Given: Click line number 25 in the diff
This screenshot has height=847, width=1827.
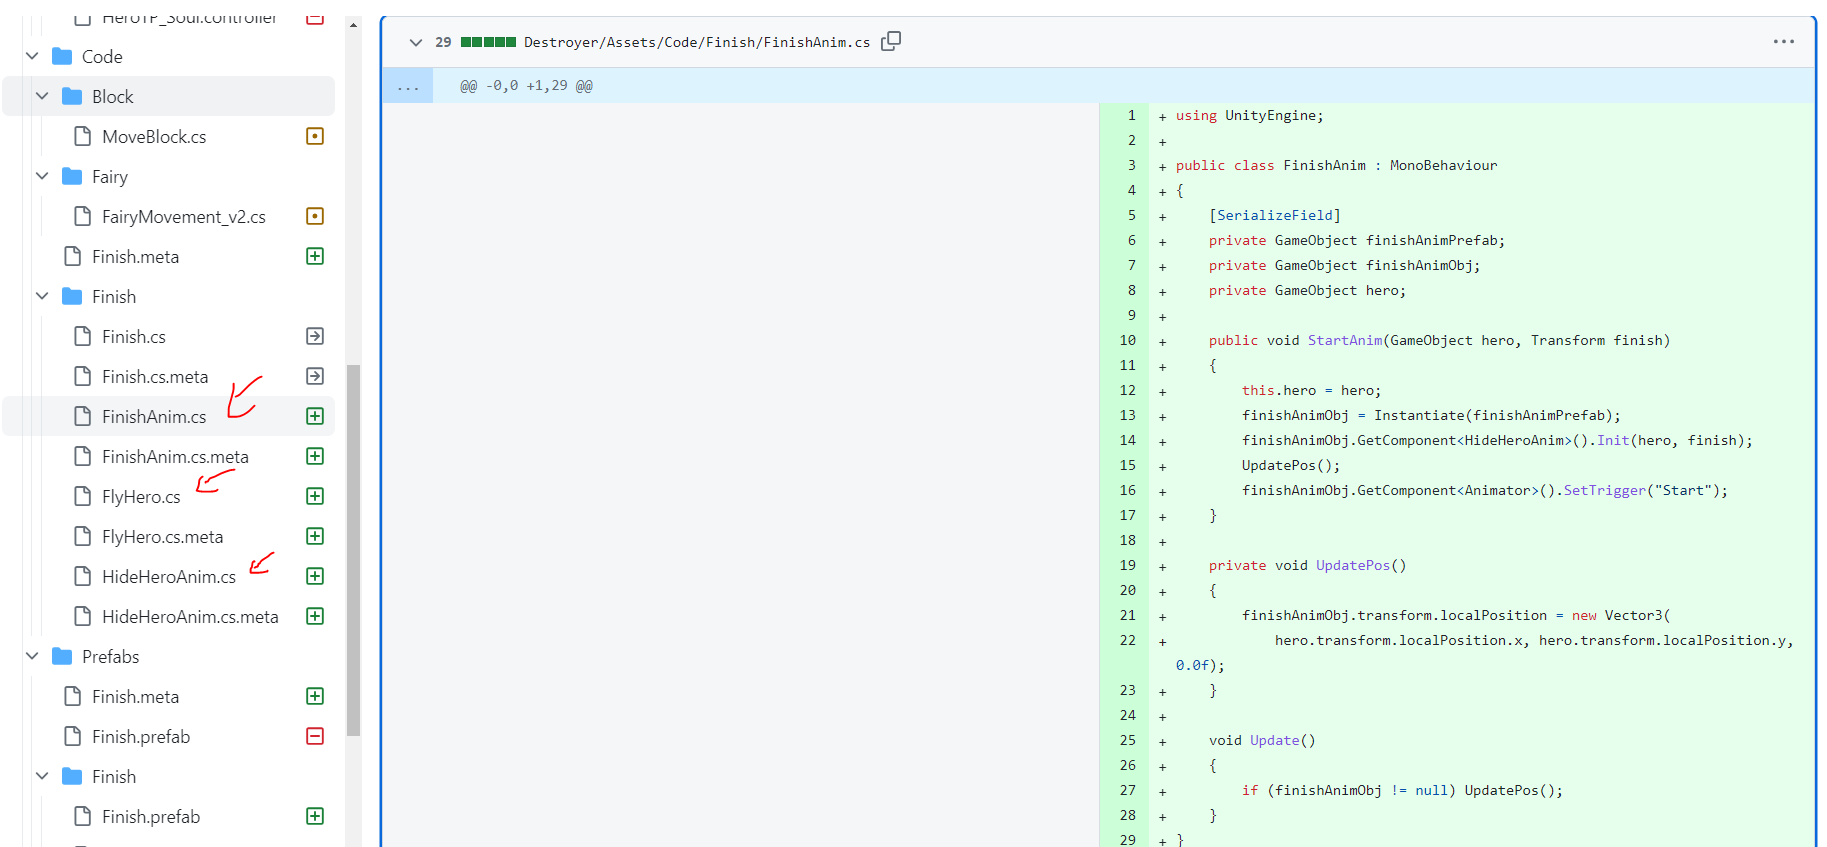Looking at the screenshot, I should point(1127,740).
